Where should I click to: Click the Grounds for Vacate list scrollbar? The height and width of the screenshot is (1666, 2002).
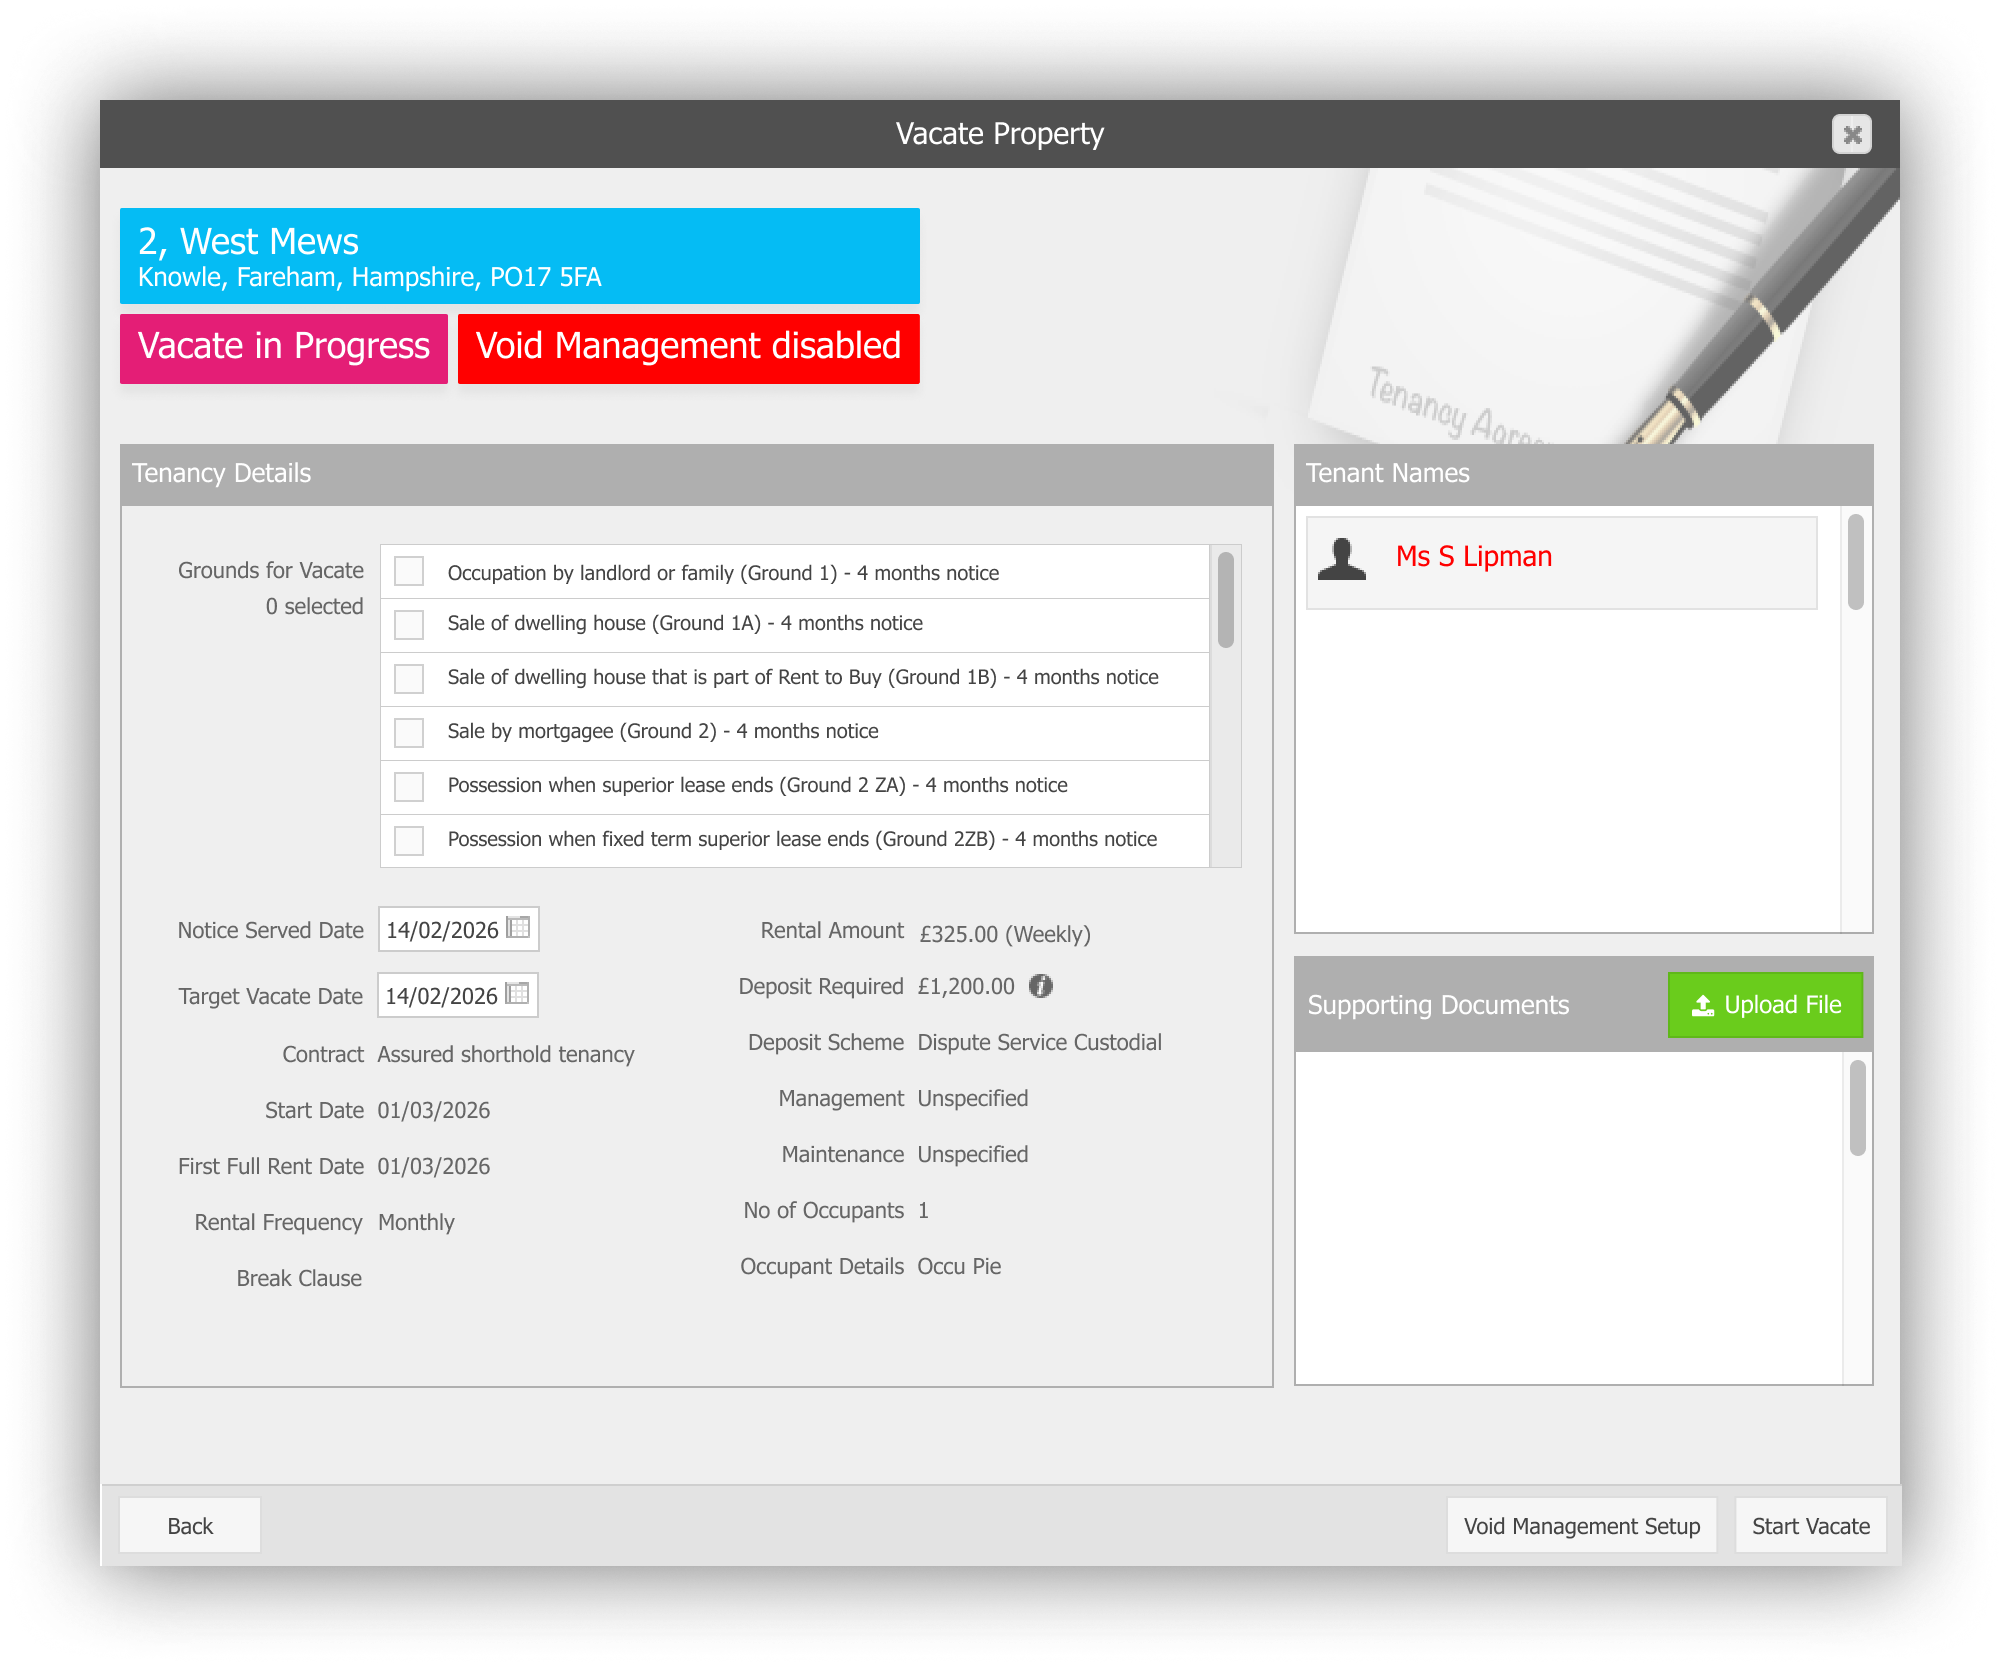point(1226,600)
